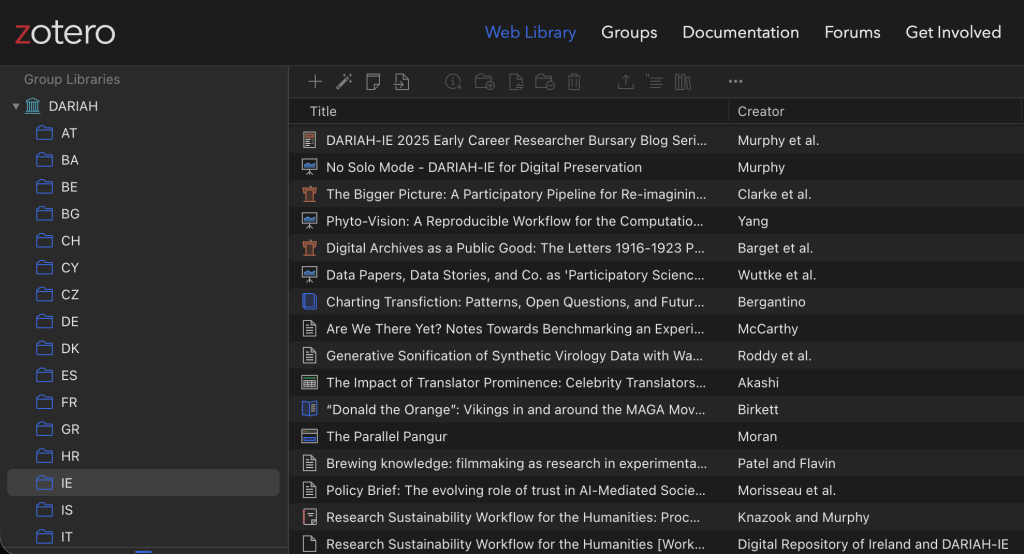Open the BE collection
The image size is (1024, 554).
[143, 187]
